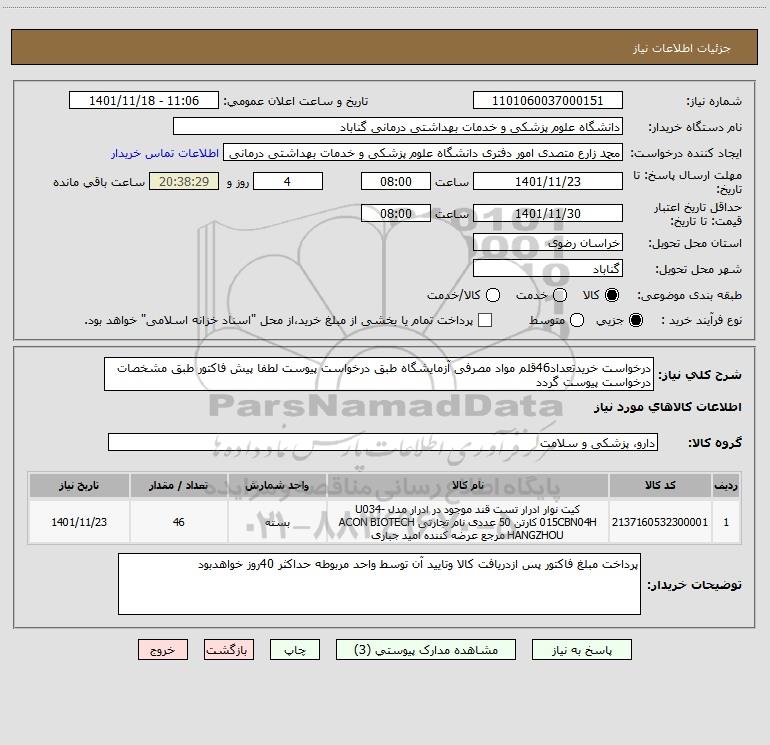Click the row number 1 cell
The image size is (770, 745).
point(726,522)
